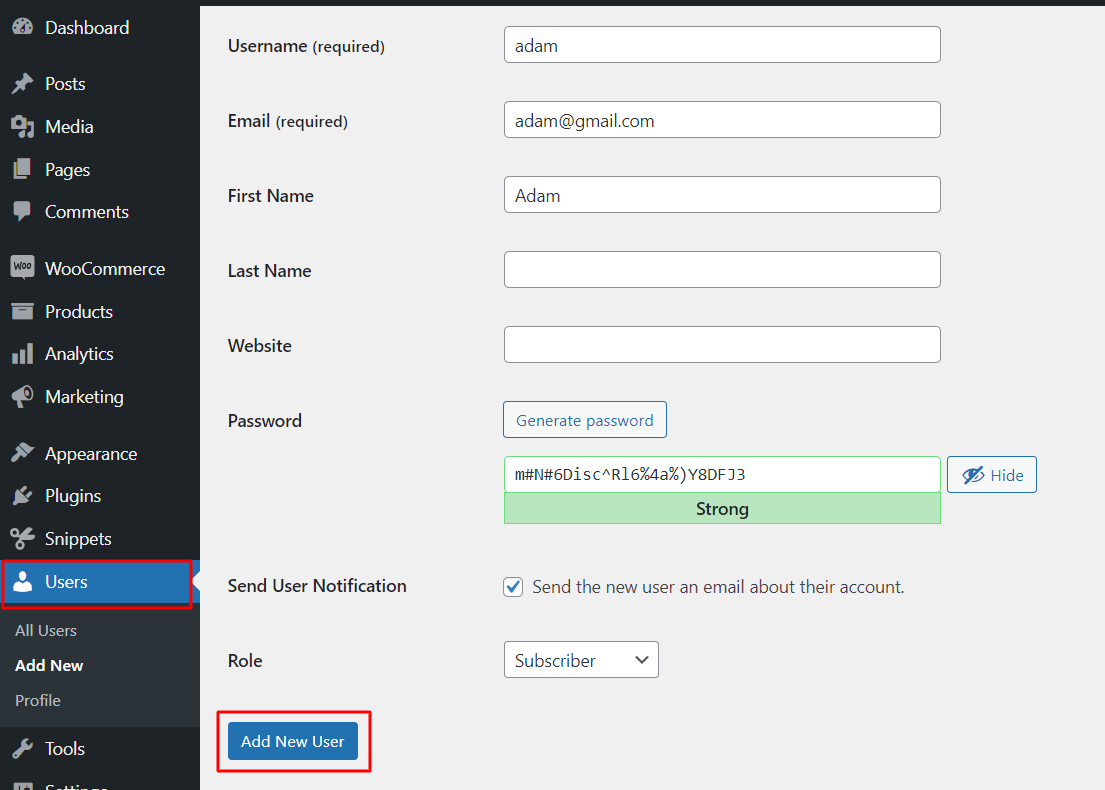Click the Comments speech bubble icon
The height and width of the screenshot is (790, 1105).
pos(22,212)
